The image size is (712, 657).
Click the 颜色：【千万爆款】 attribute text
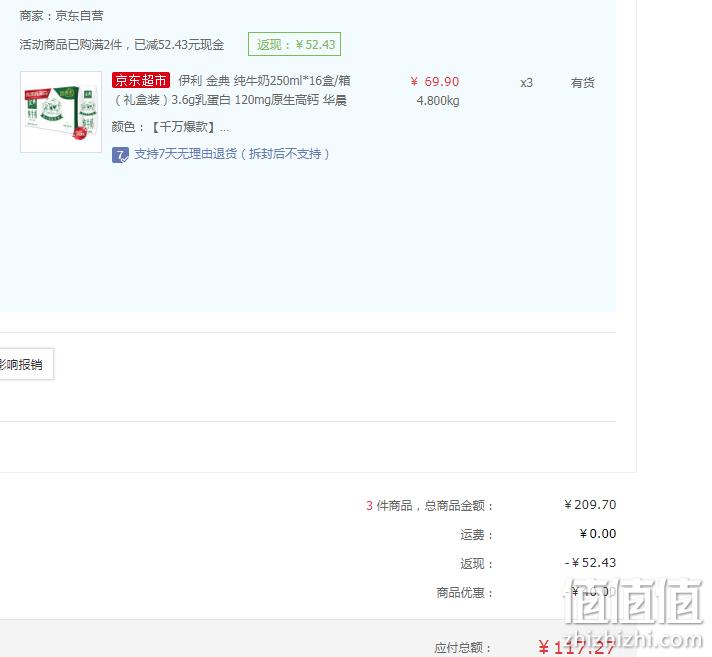170,127
